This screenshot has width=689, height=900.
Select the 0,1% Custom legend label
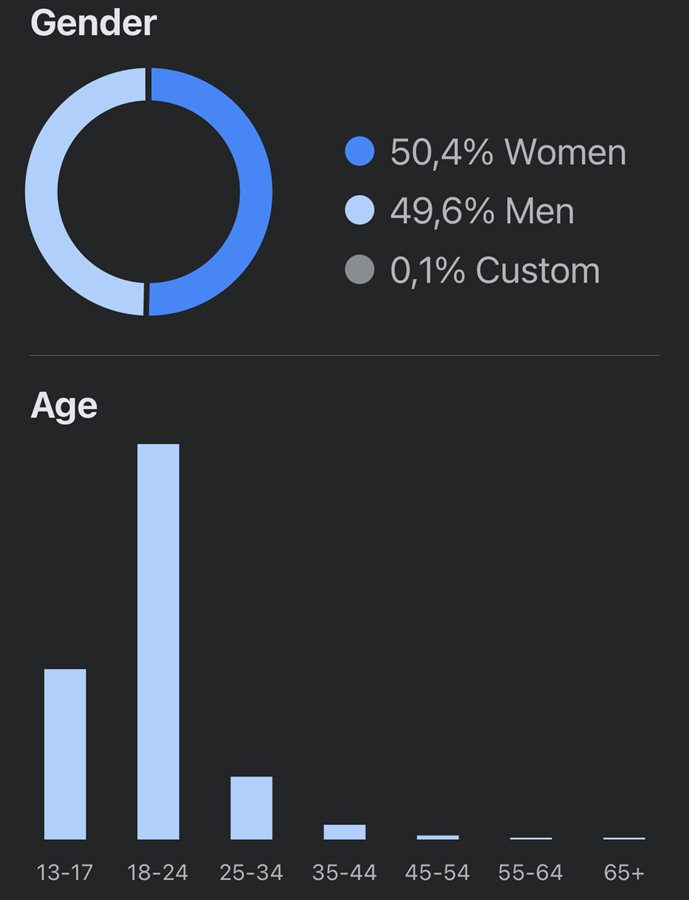(495, 270)
